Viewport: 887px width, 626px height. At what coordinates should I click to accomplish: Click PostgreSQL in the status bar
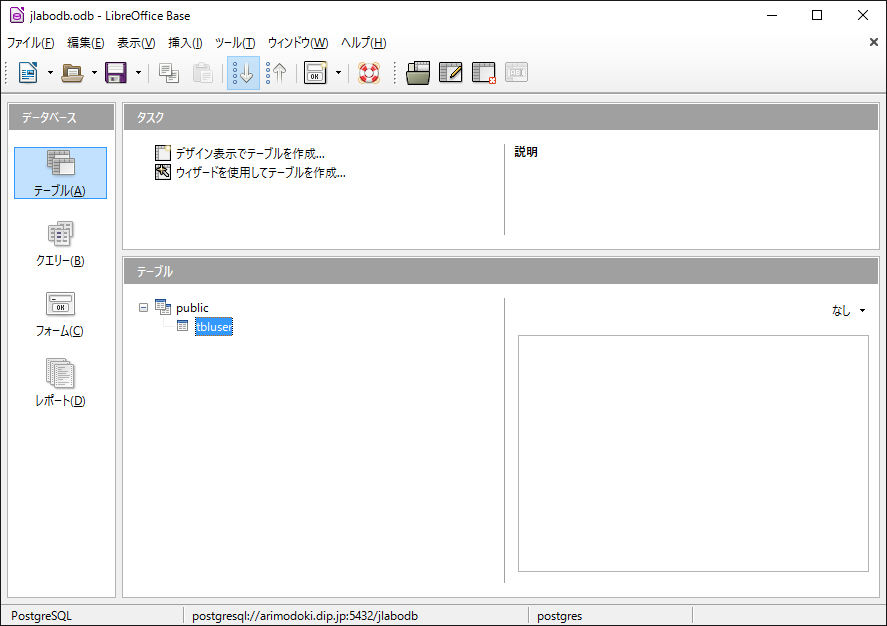tap(41, 616)
